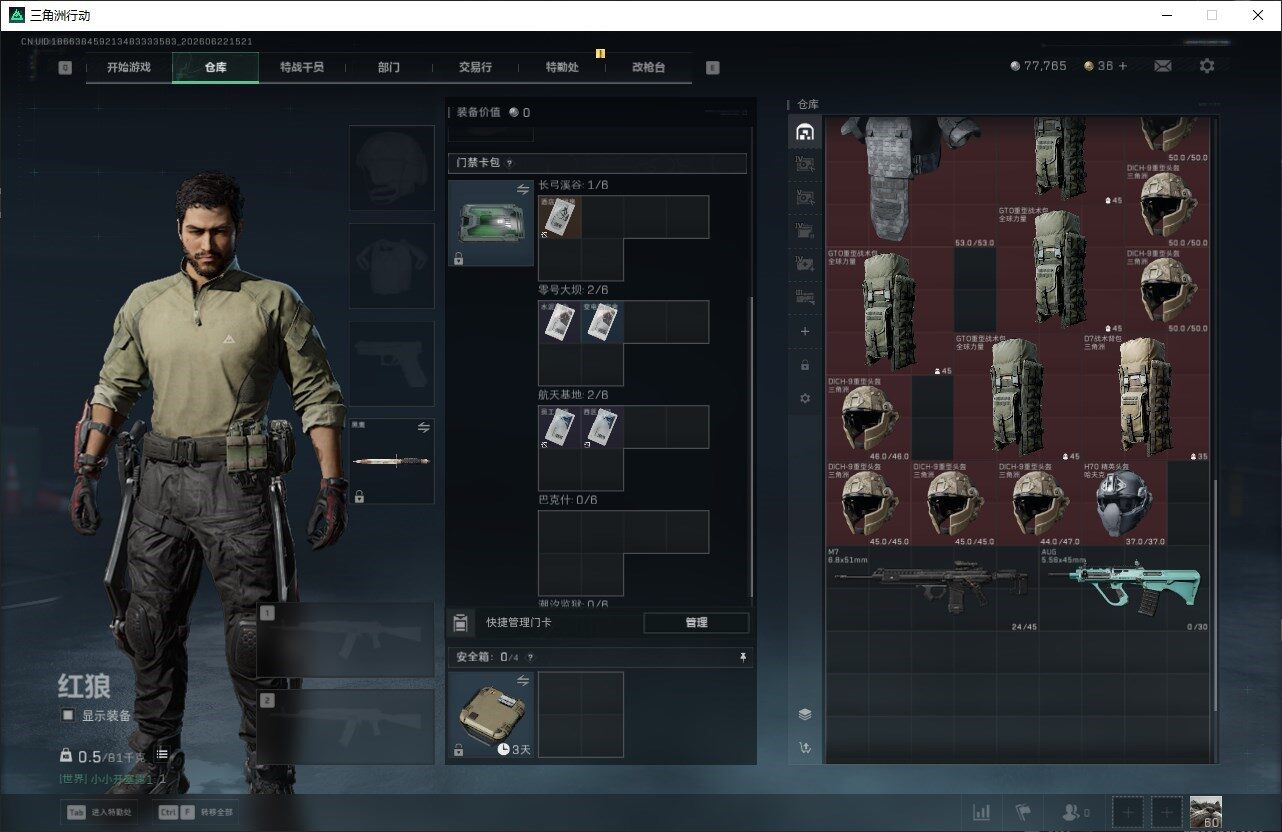
Task: Click the 快捷管理门卡 clipboard icon
Action: click(460, 623)
